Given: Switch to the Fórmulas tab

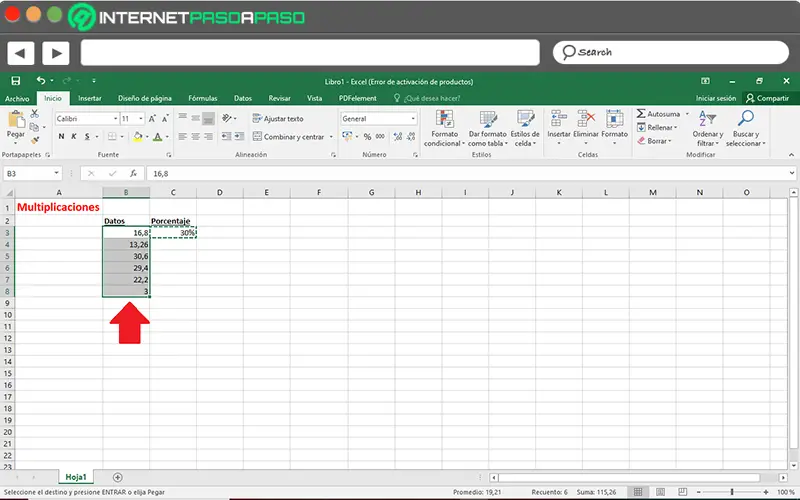Looking at the screenshot, I should point(203,98).
